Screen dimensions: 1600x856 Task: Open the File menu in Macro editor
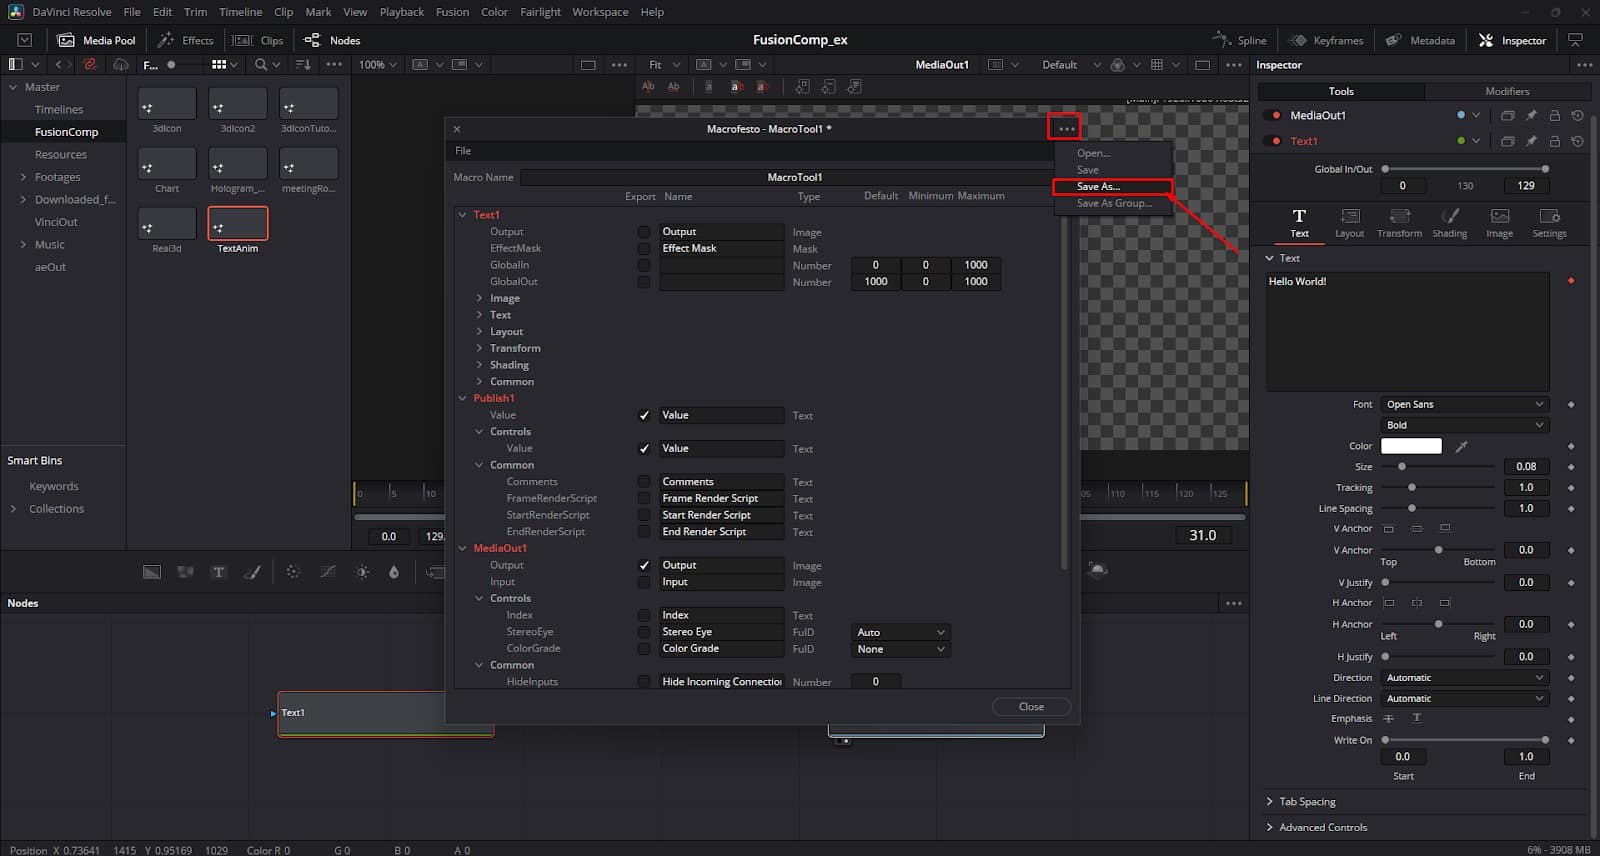(463, 151)
